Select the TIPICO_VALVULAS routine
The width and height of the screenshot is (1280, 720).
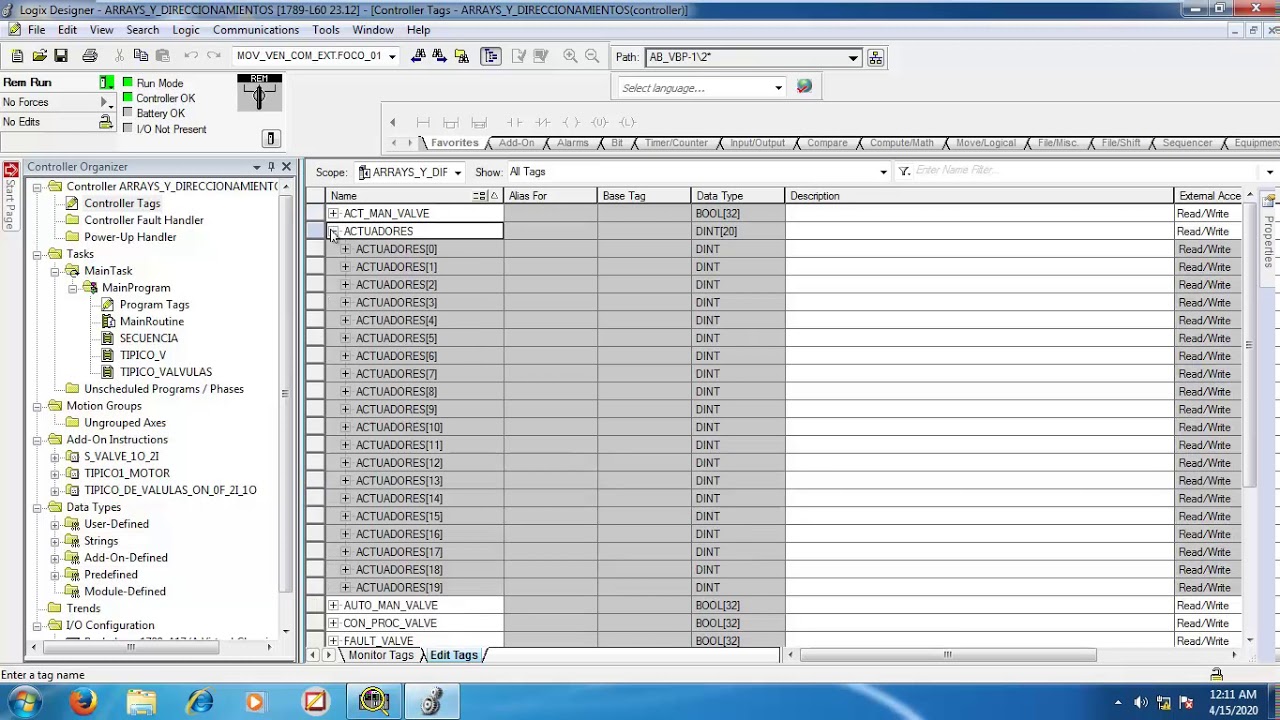166,372
